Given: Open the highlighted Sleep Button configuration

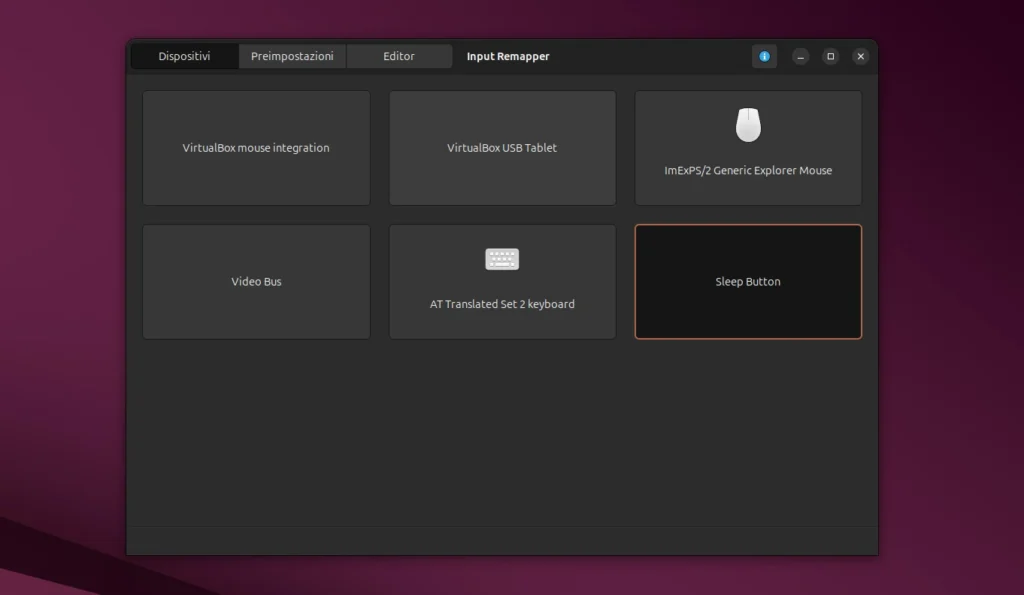Looking at the screenshot, I should click(747, 281).
